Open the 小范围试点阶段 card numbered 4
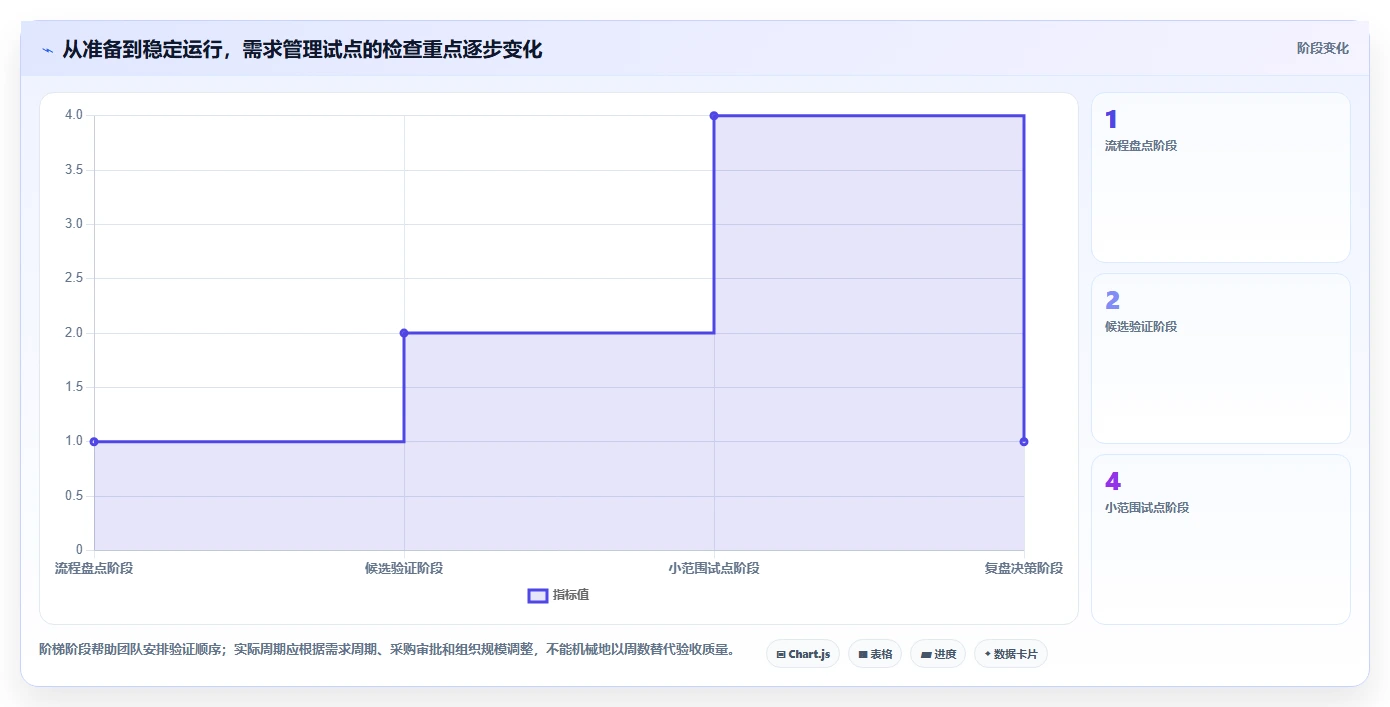 tap(1221, 540)
